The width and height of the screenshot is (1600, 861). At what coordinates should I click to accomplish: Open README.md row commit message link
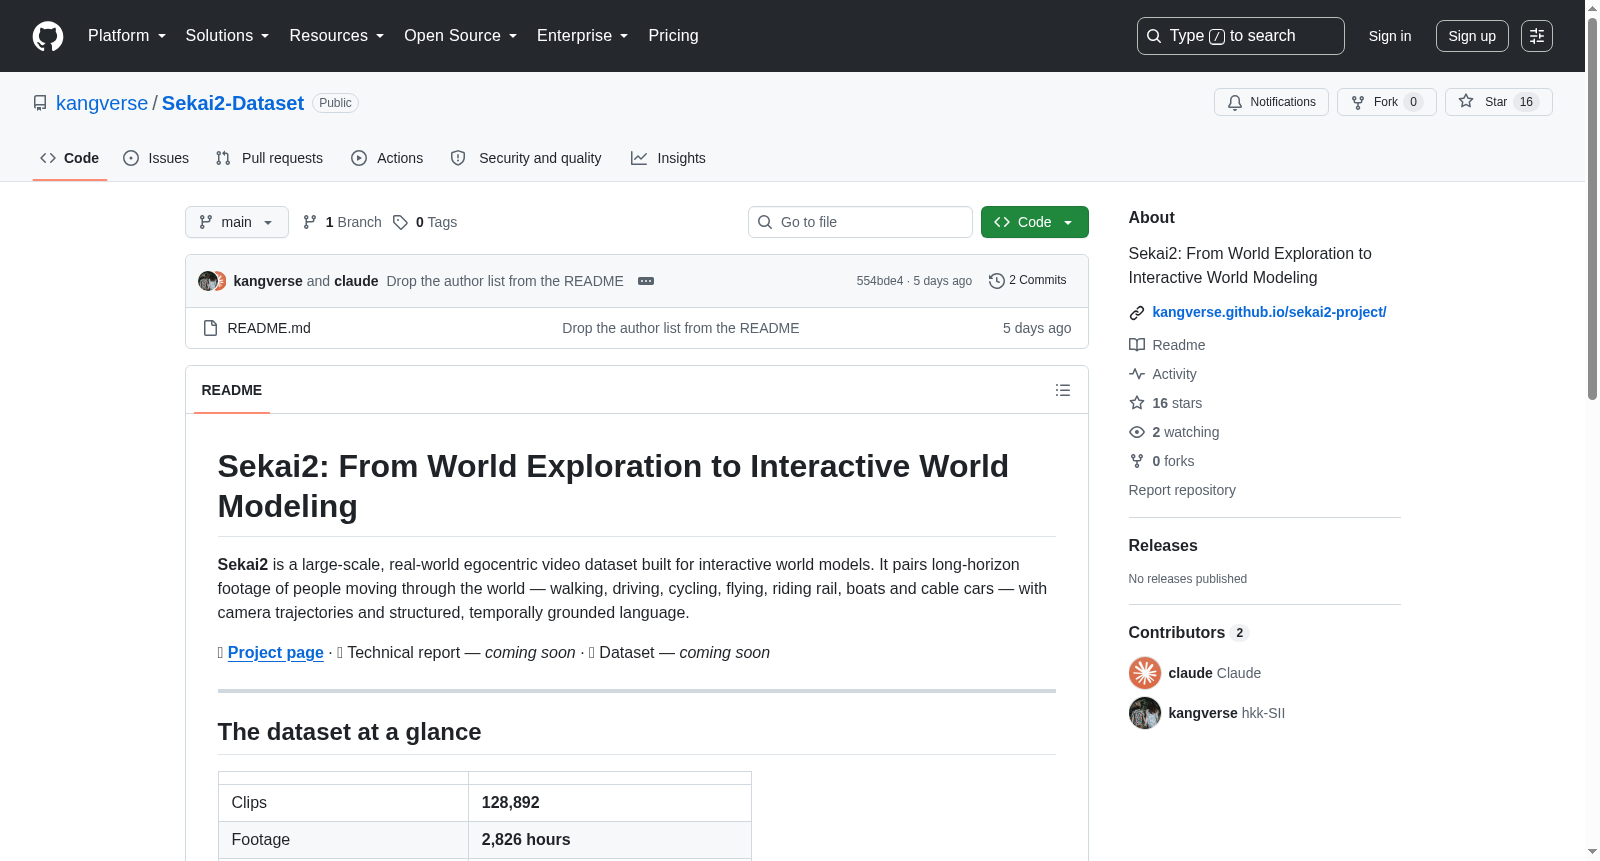tap(681, 328)
